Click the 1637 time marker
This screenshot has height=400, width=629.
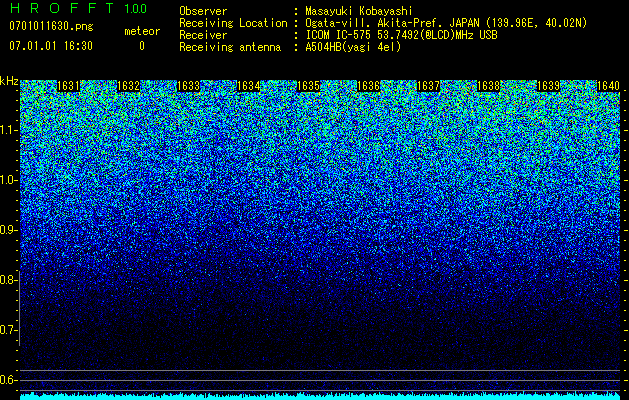pos(428,86)
